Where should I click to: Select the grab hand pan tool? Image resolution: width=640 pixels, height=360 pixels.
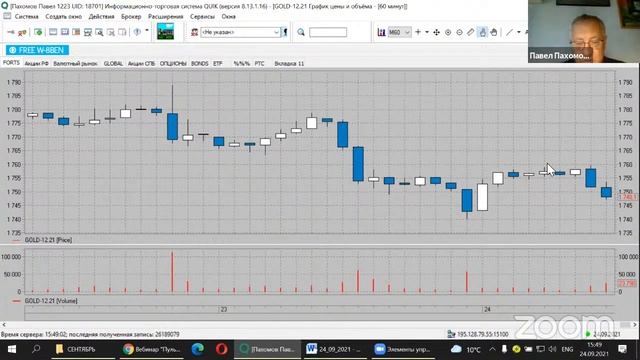pos(494,32)
